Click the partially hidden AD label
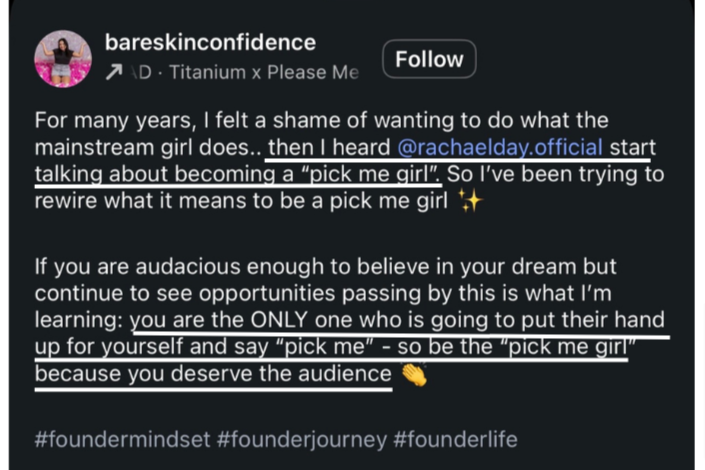Screen dimensions: 705x470 pyautogui.click(x=141, y=72)
